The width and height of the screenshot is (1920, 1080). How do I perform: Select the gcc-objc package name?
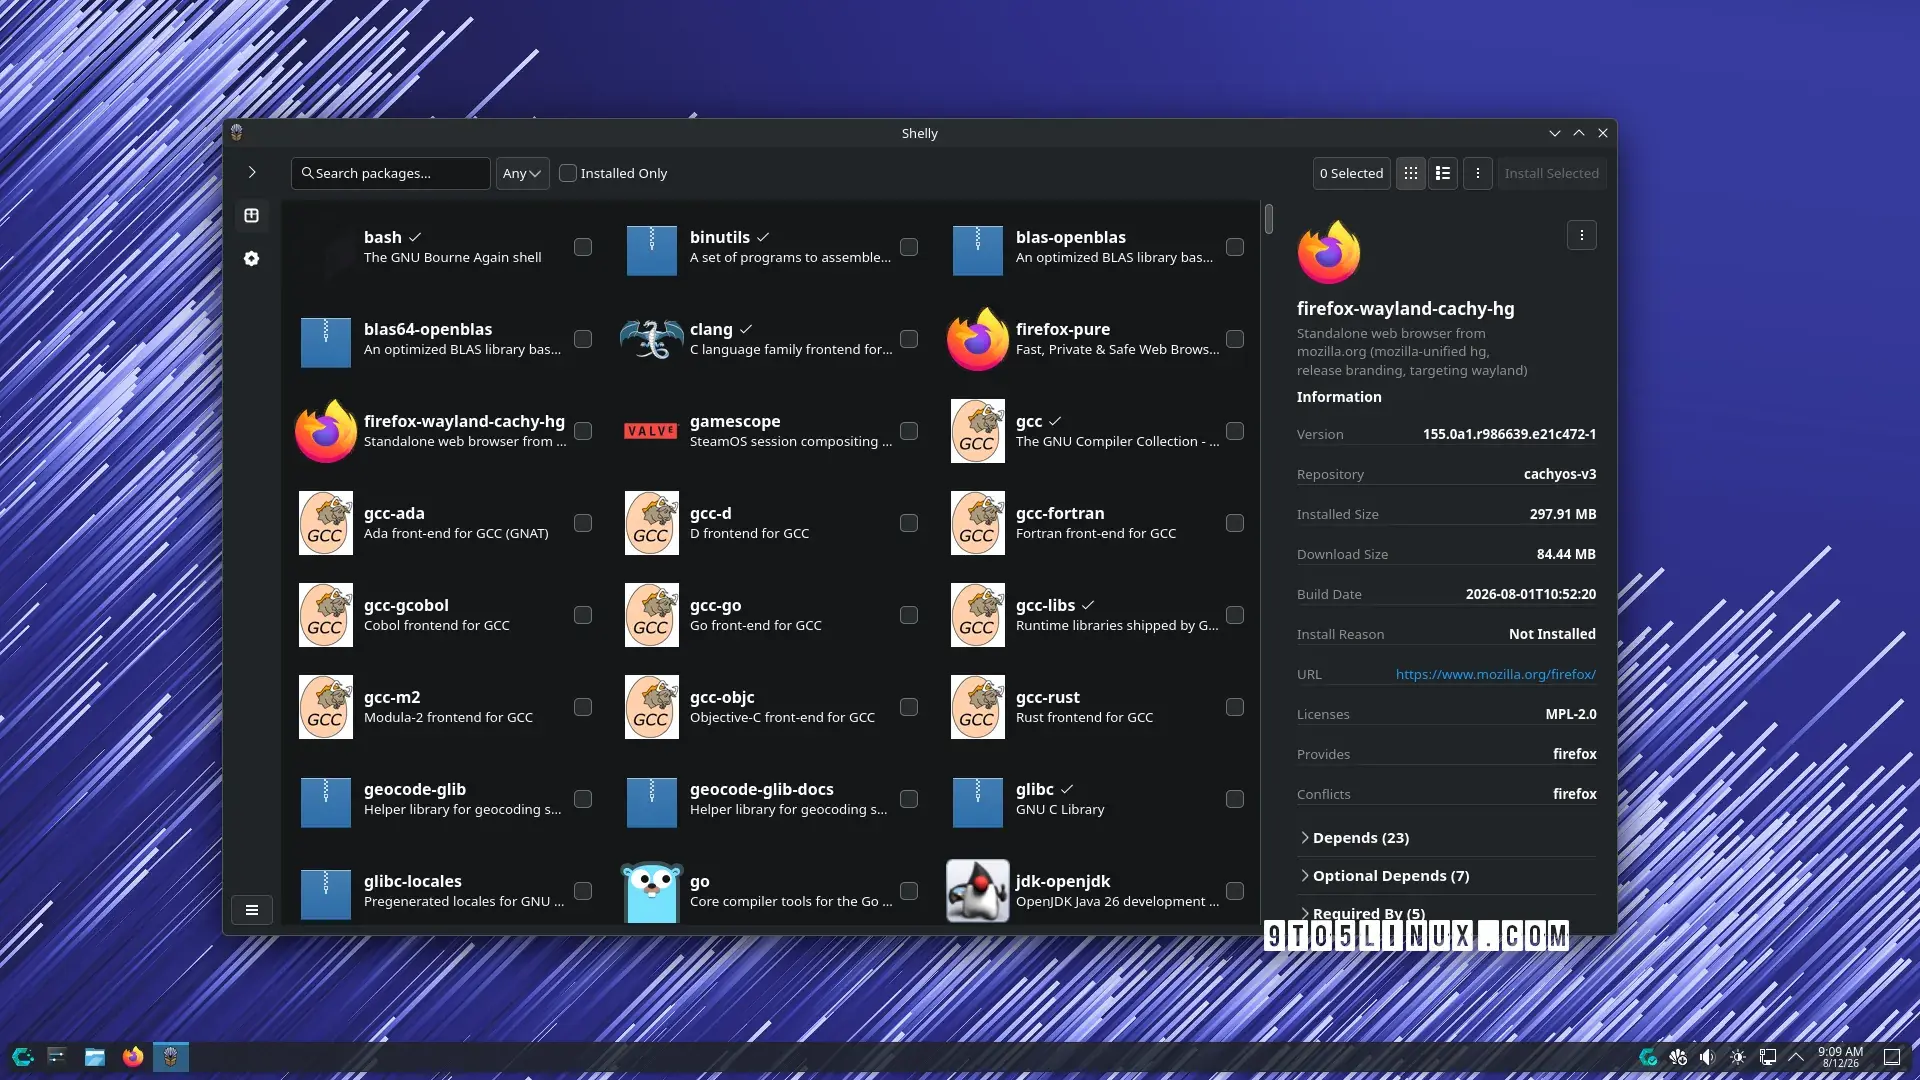point(722,697)
